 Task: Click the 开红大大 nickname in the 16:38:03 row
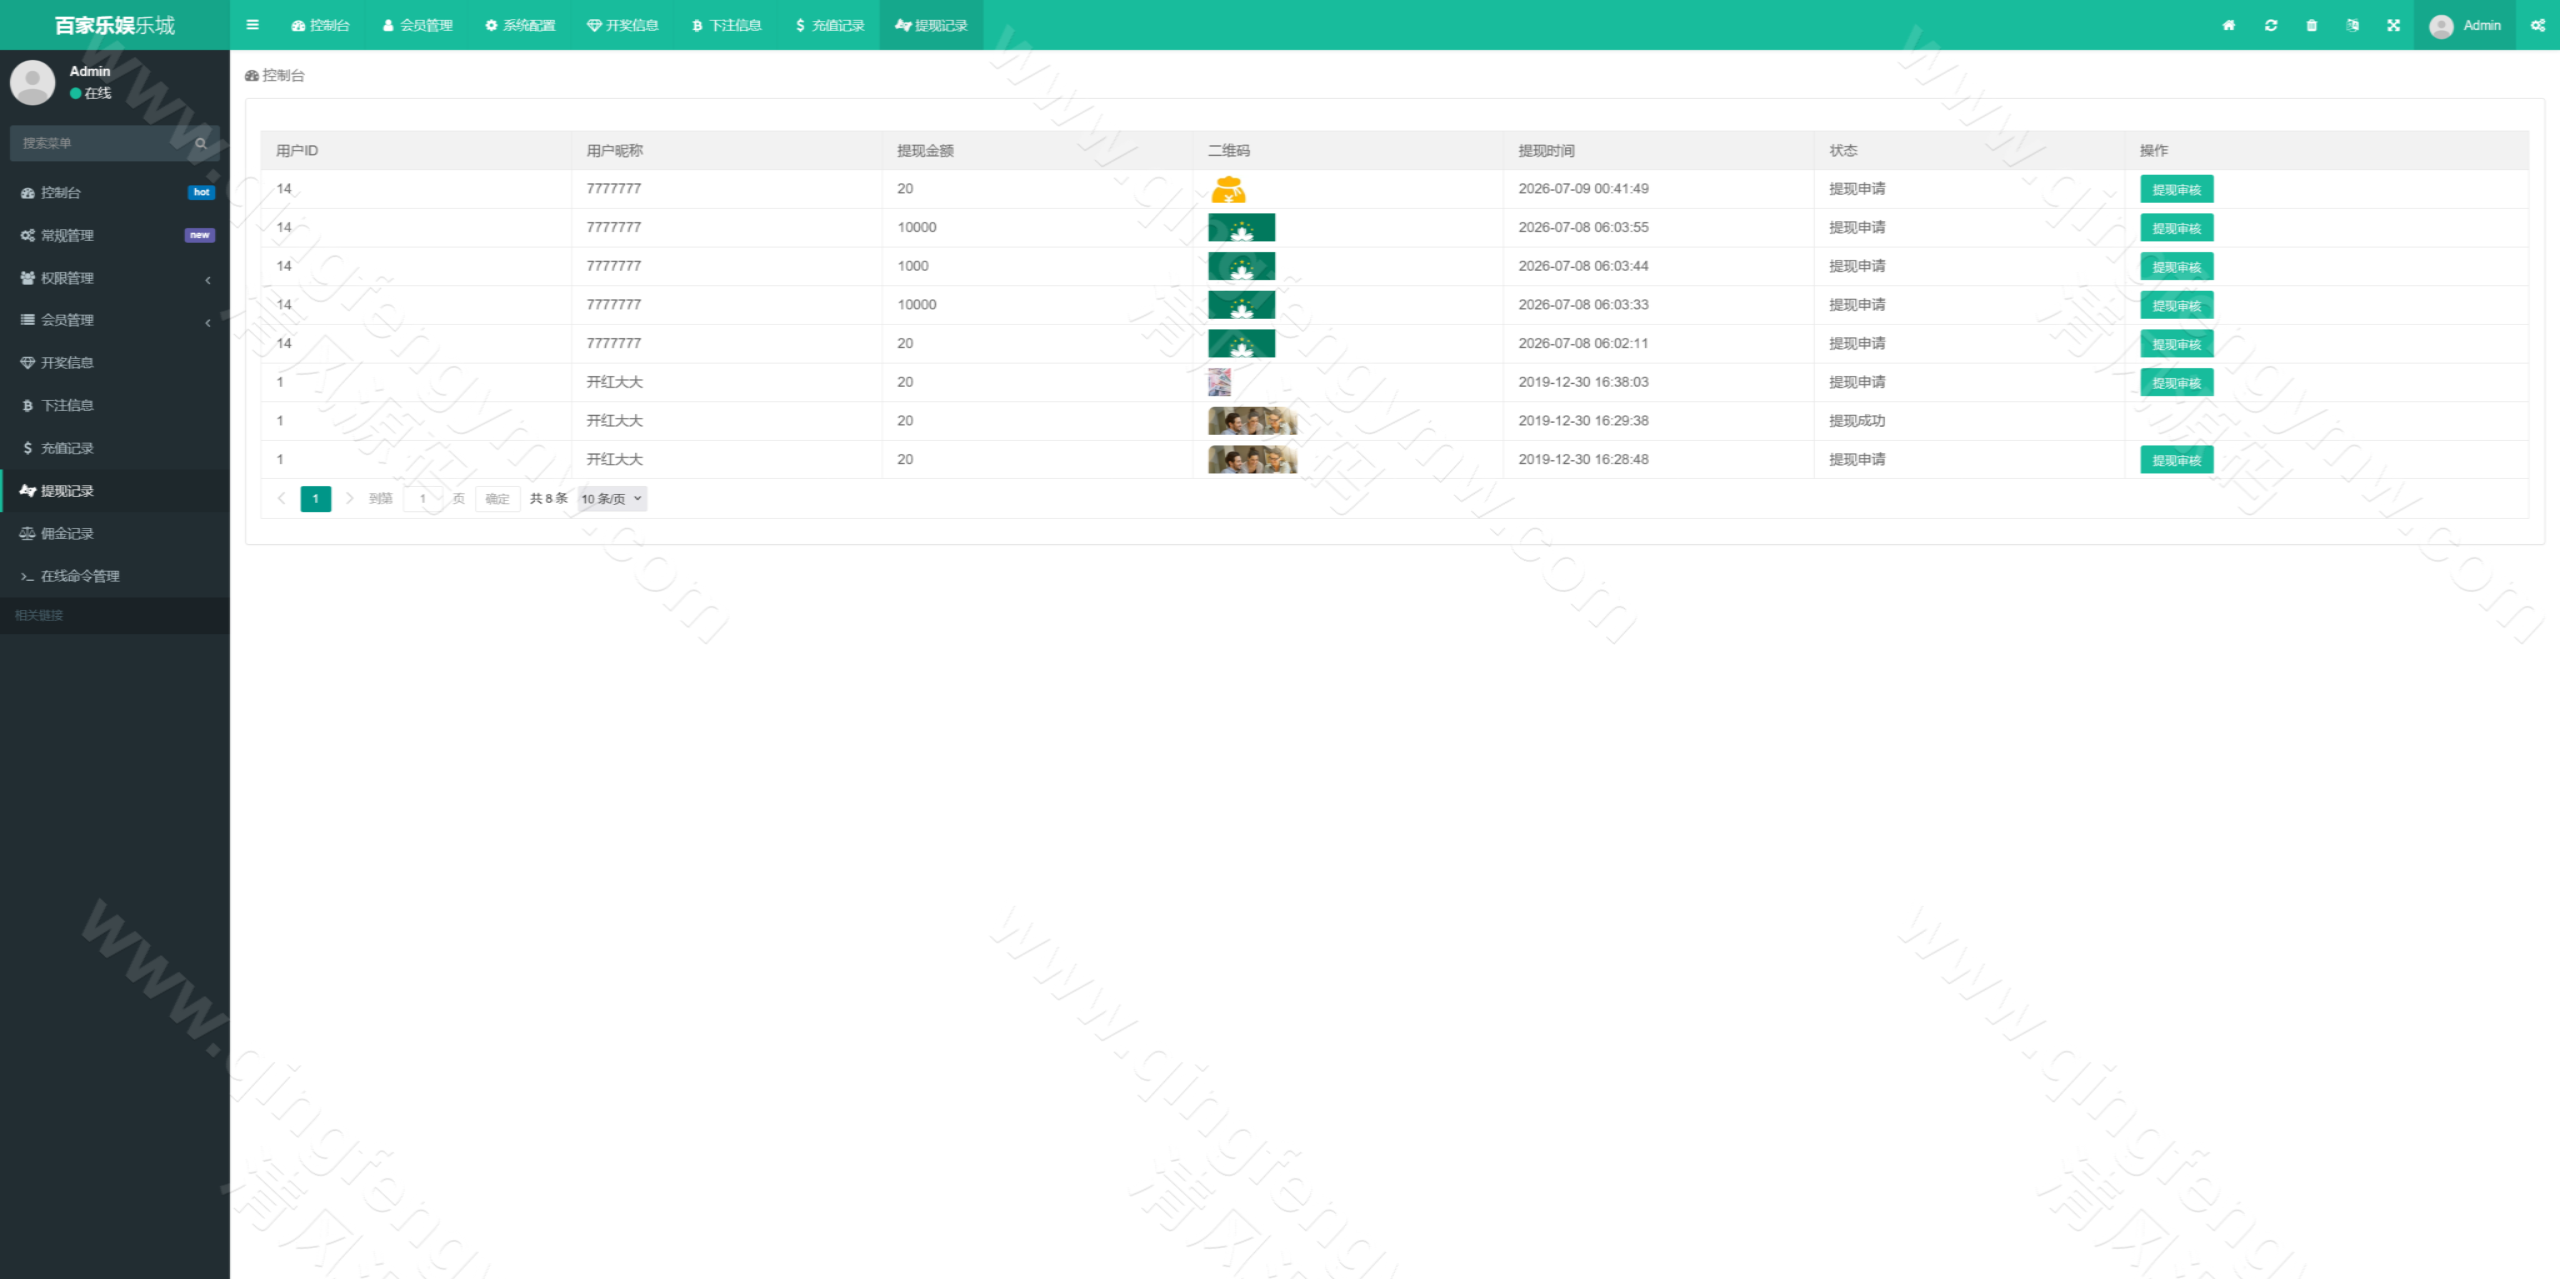[614, 382]
